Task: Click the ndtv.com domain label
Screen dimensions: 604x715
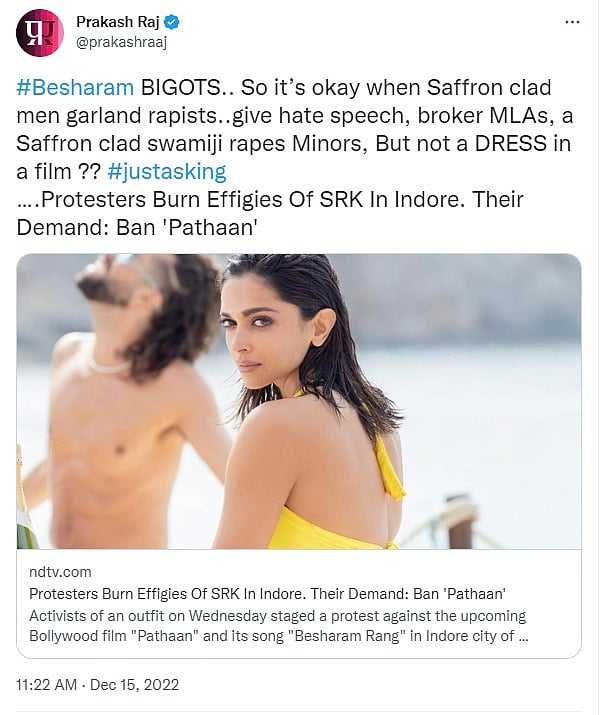Action: tap(59, 572)
